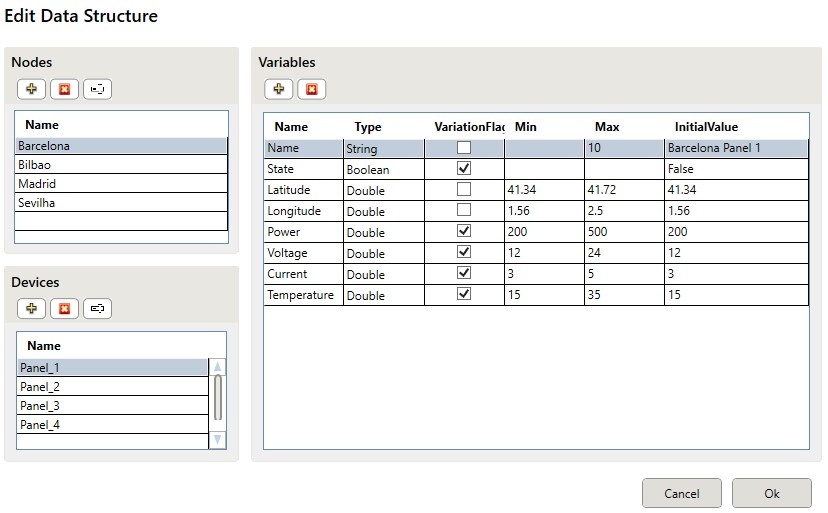Check the Latitude VariationFlag checkbox
This screenshot has height=513, width=828.
[463, 190]
